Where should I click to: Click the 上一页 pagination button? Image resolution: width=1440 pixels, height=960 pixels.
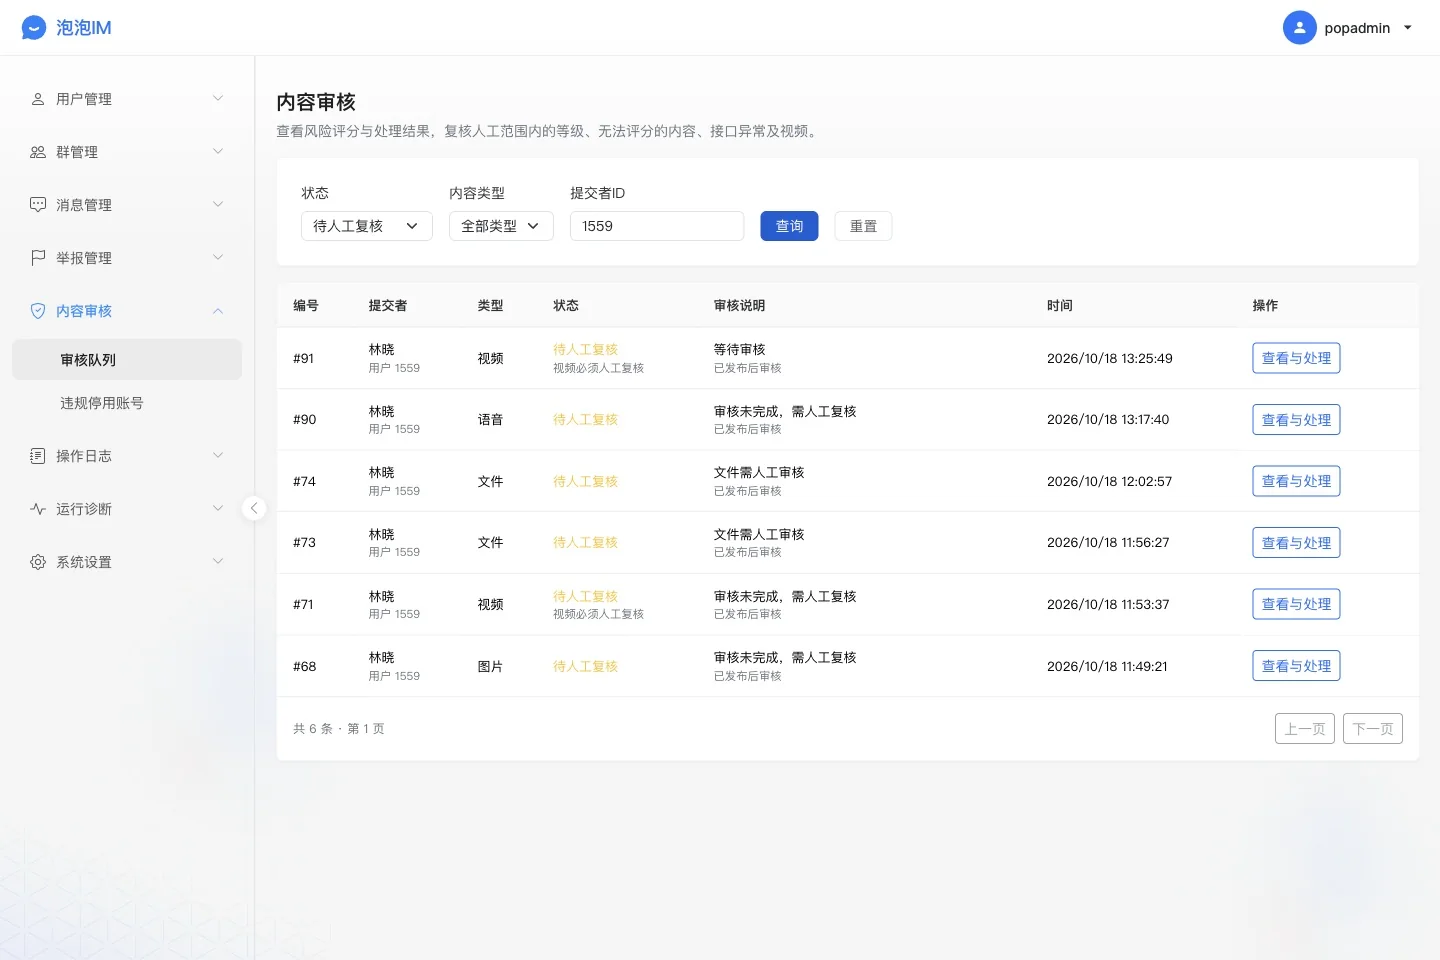[x=1305, y=729]
